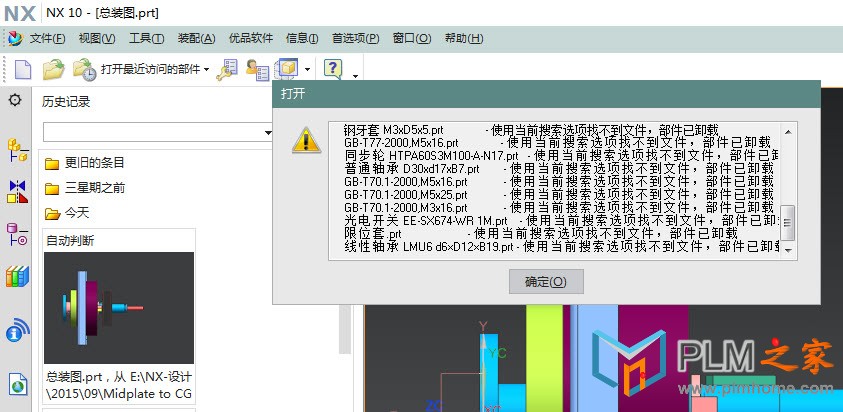Click the 总装图.prt file path caption
Image resolution: width=843 pixels, height=412 pixels.
pos(119,385)
